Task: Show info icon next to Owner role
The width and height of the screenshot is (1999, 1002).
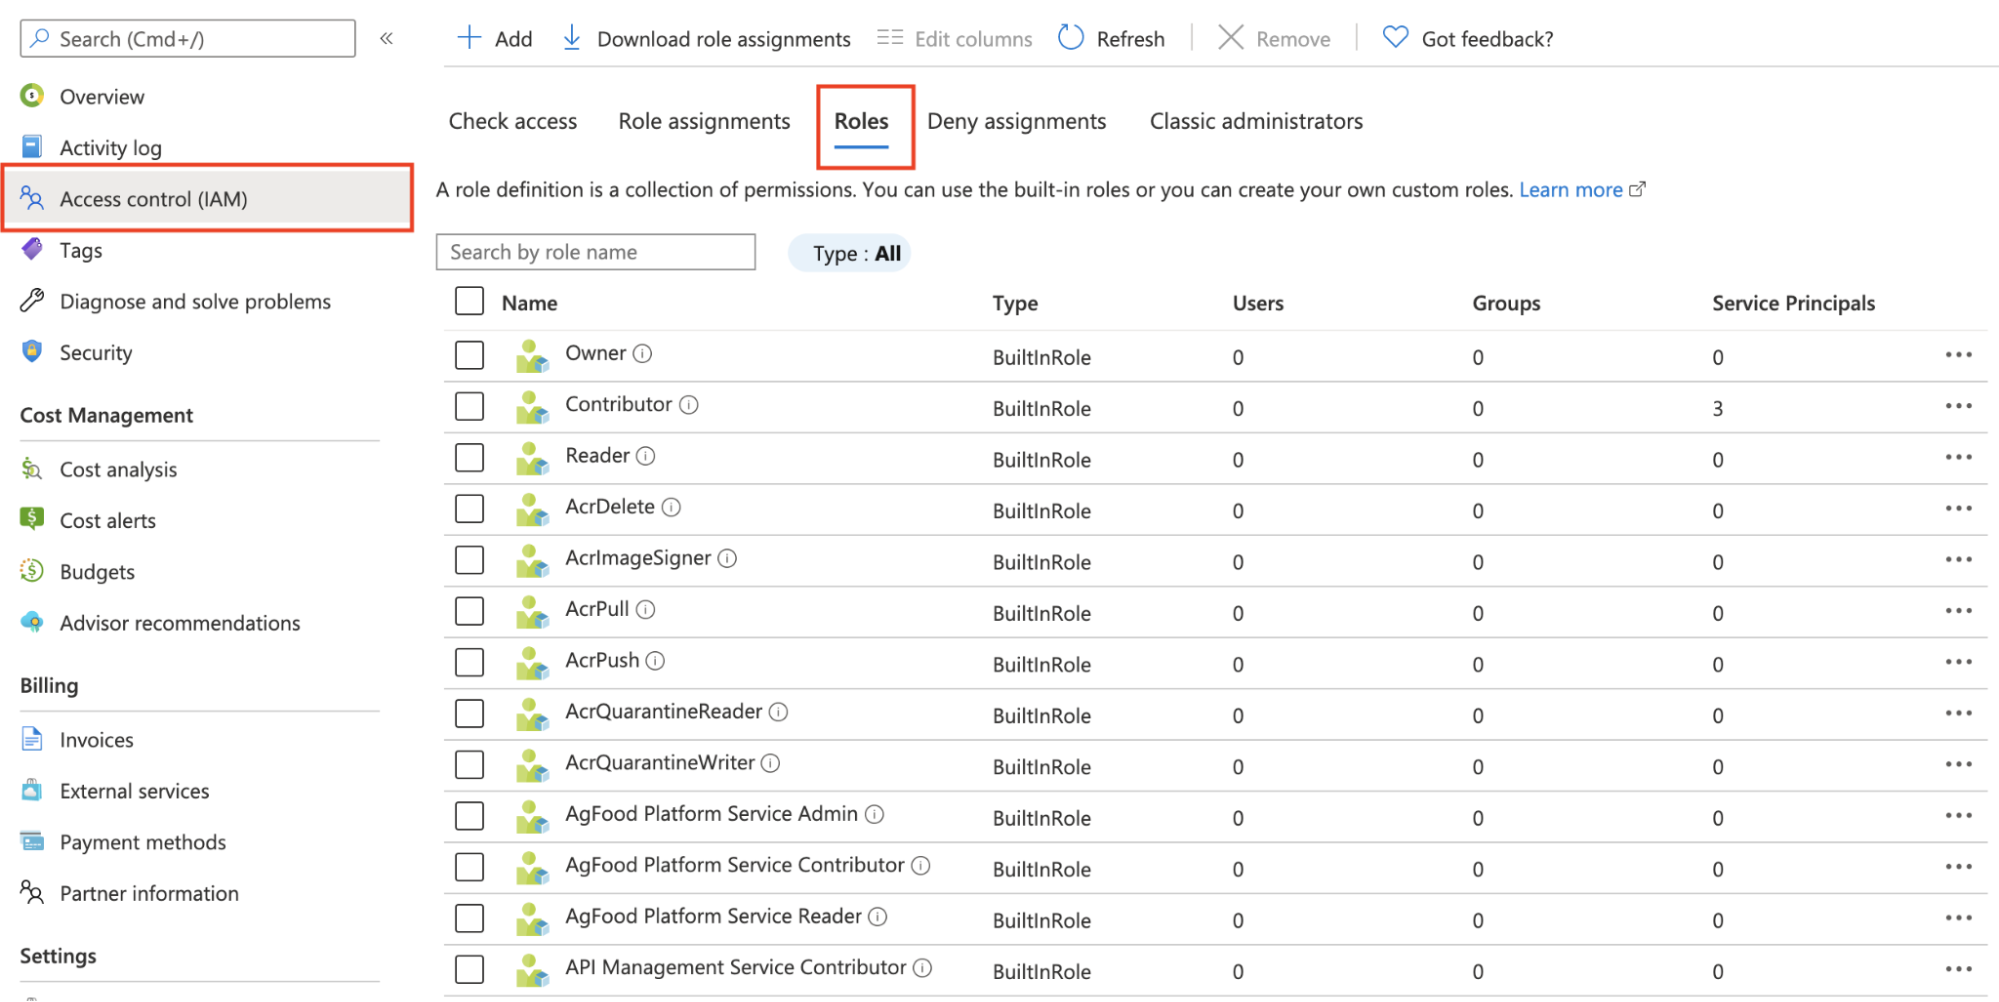Action: [643, 353]
